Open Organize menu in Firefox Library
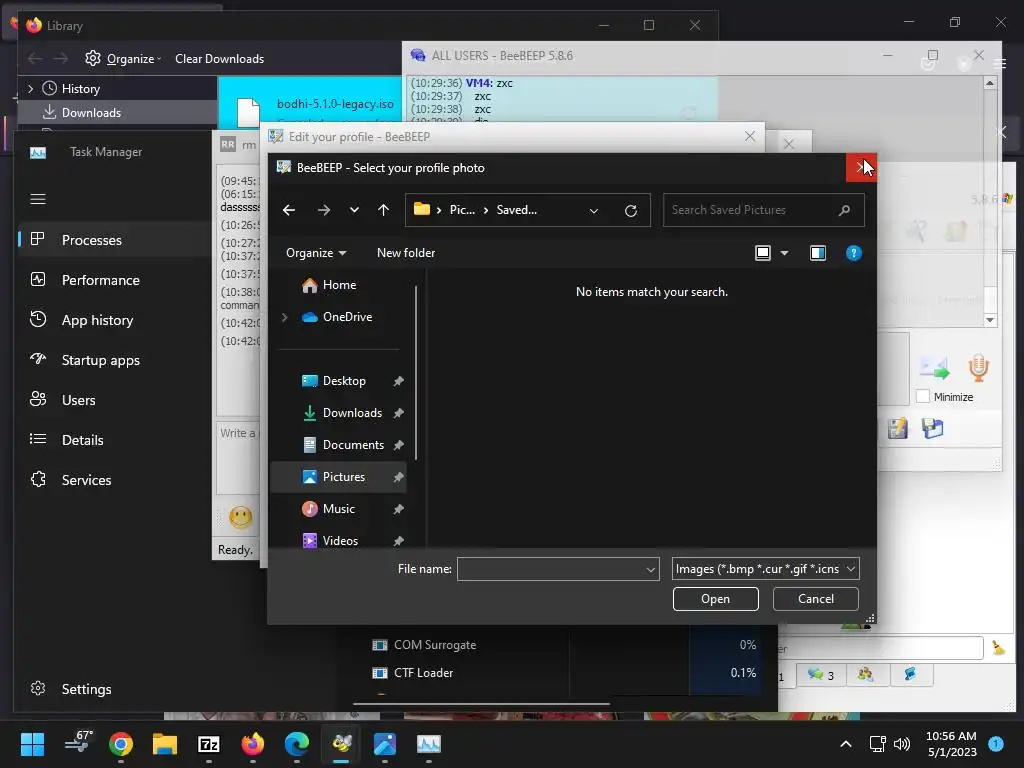 pos(123,59)
